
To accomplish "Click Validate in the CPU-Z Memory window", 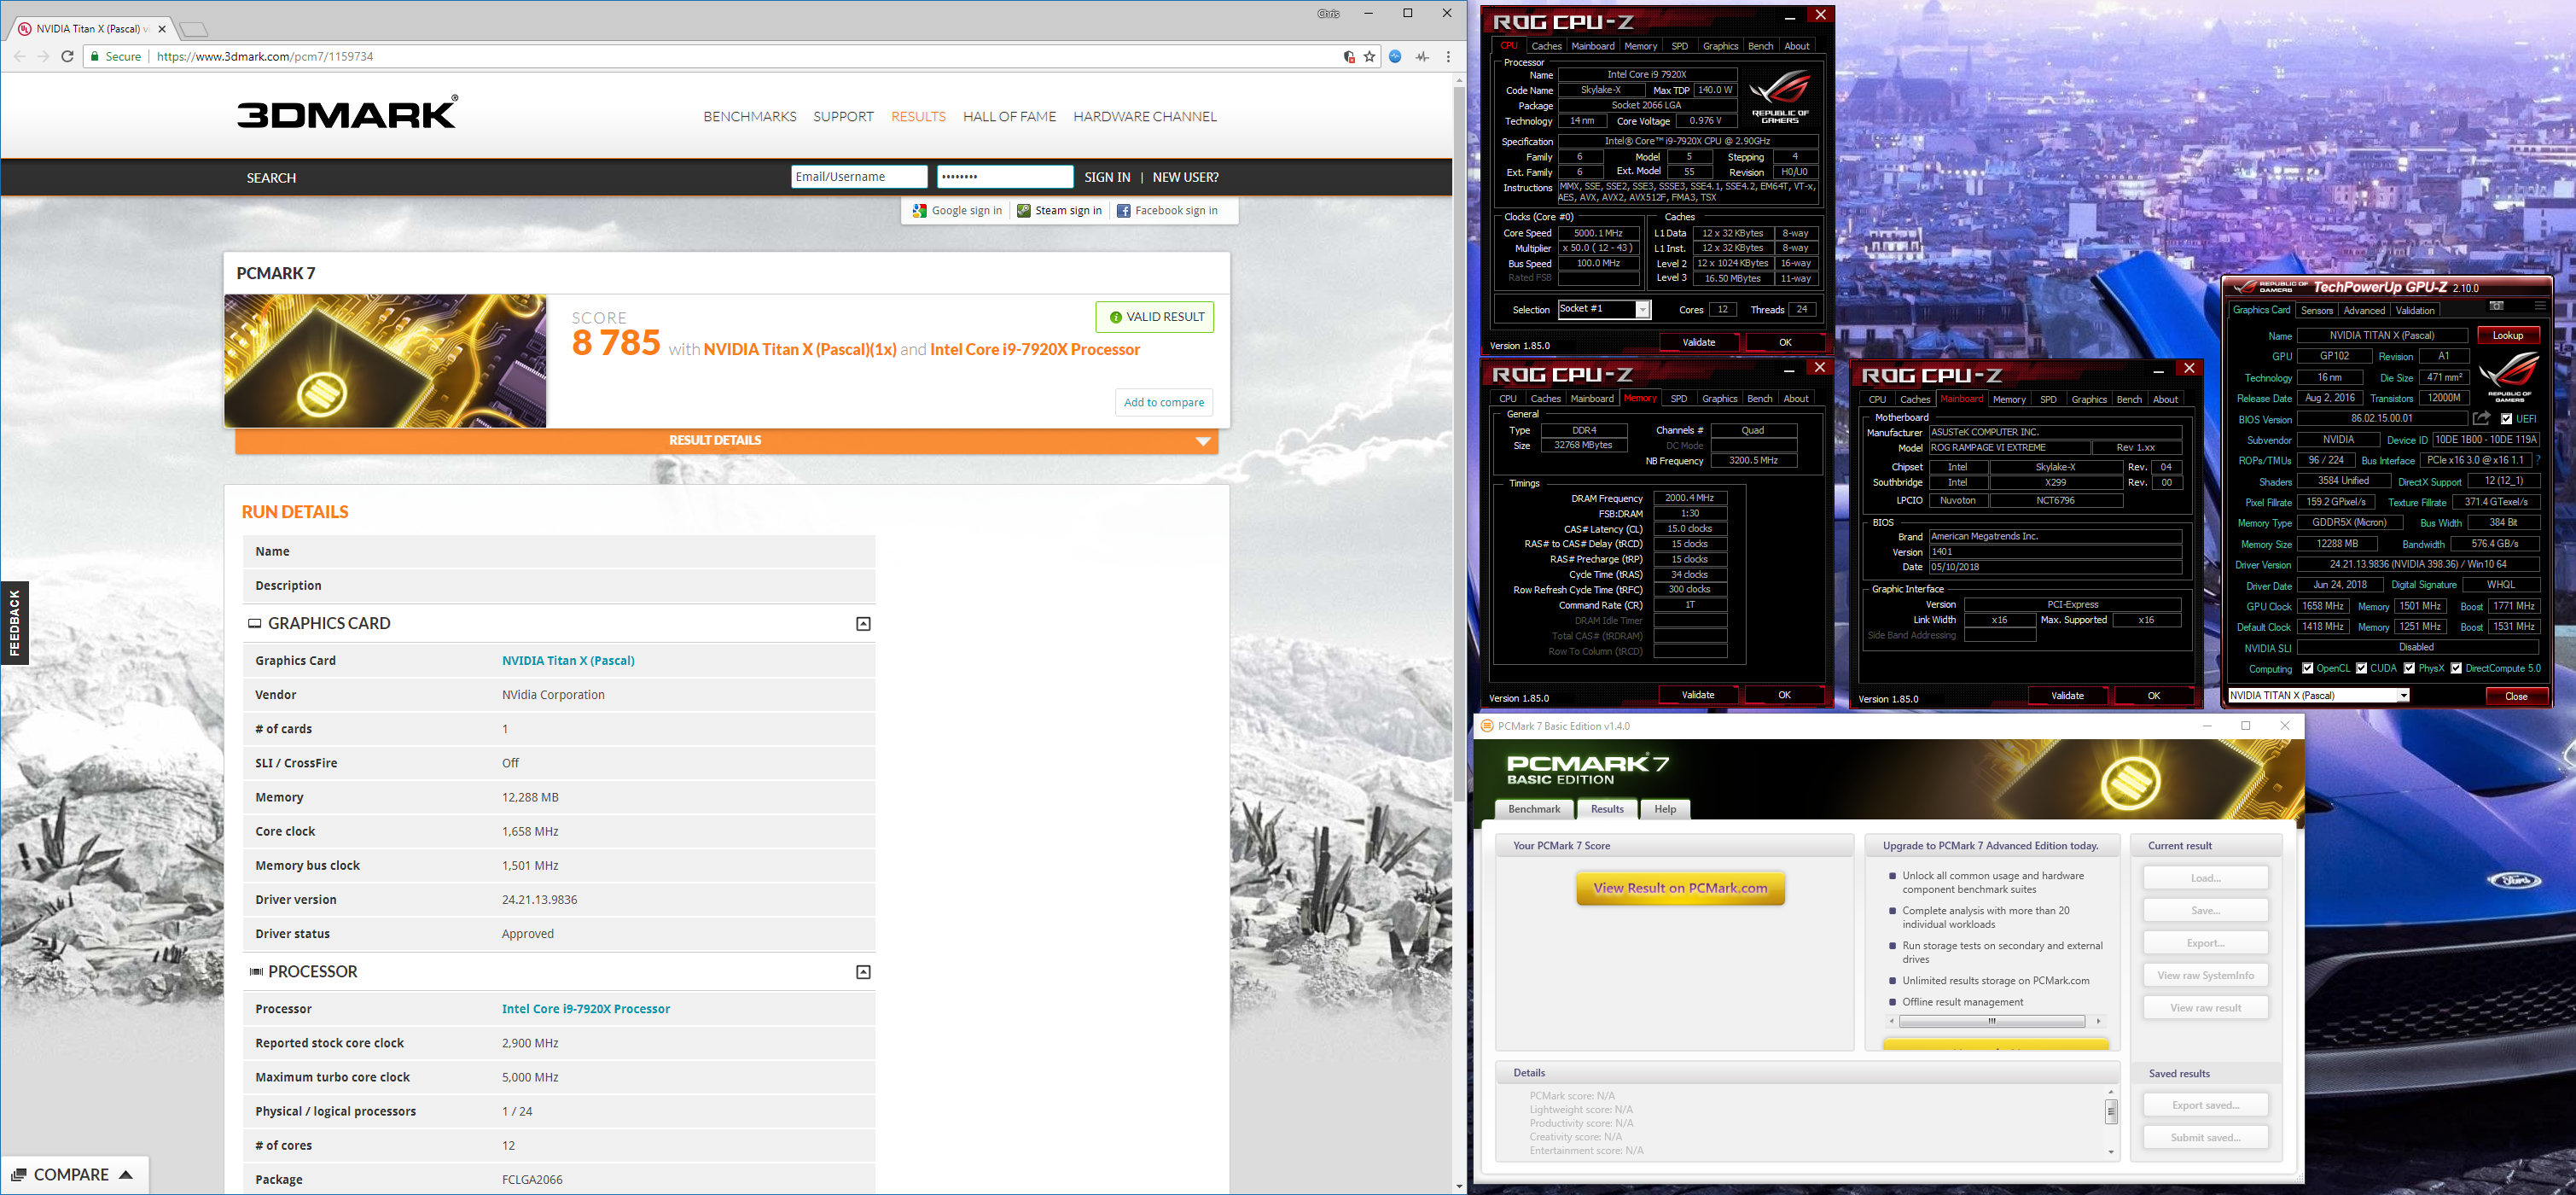I will point(1698,695).
